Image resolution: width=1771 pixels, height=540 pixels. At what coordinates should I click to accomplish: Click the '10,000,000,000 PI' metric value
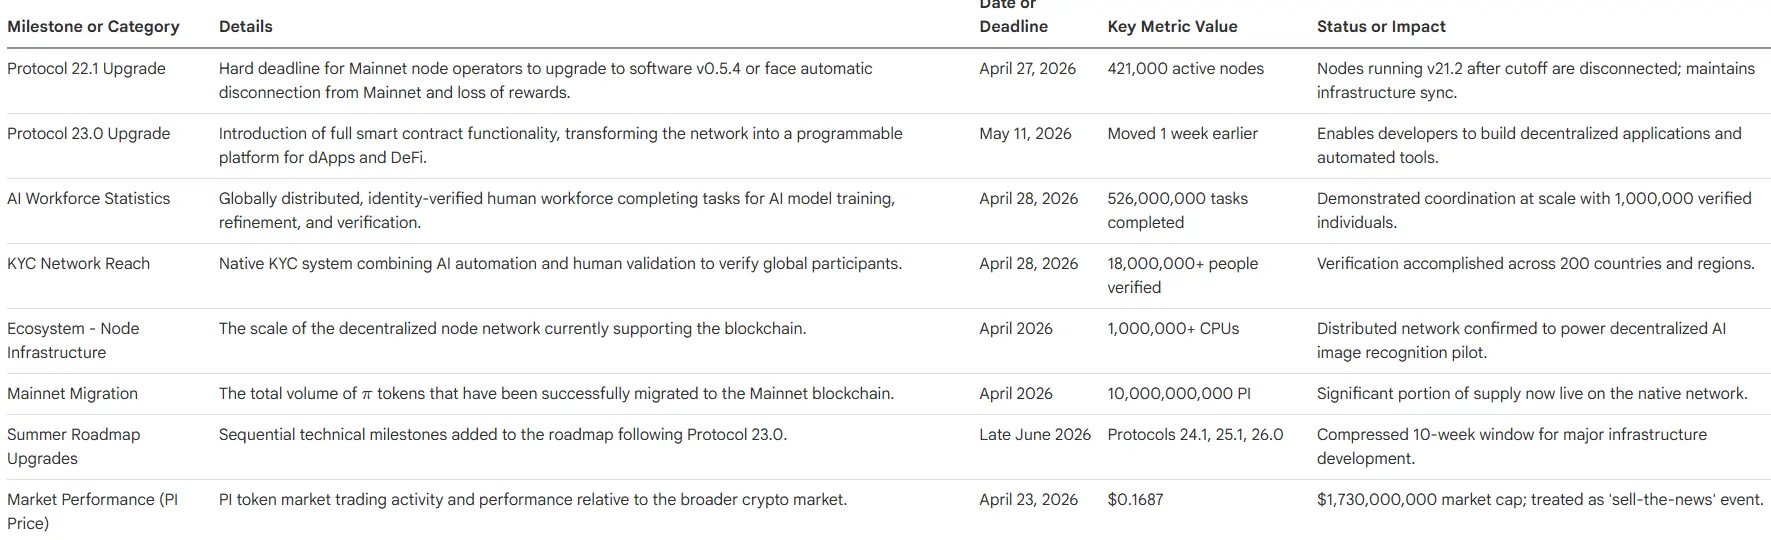tap(1178, 394)
